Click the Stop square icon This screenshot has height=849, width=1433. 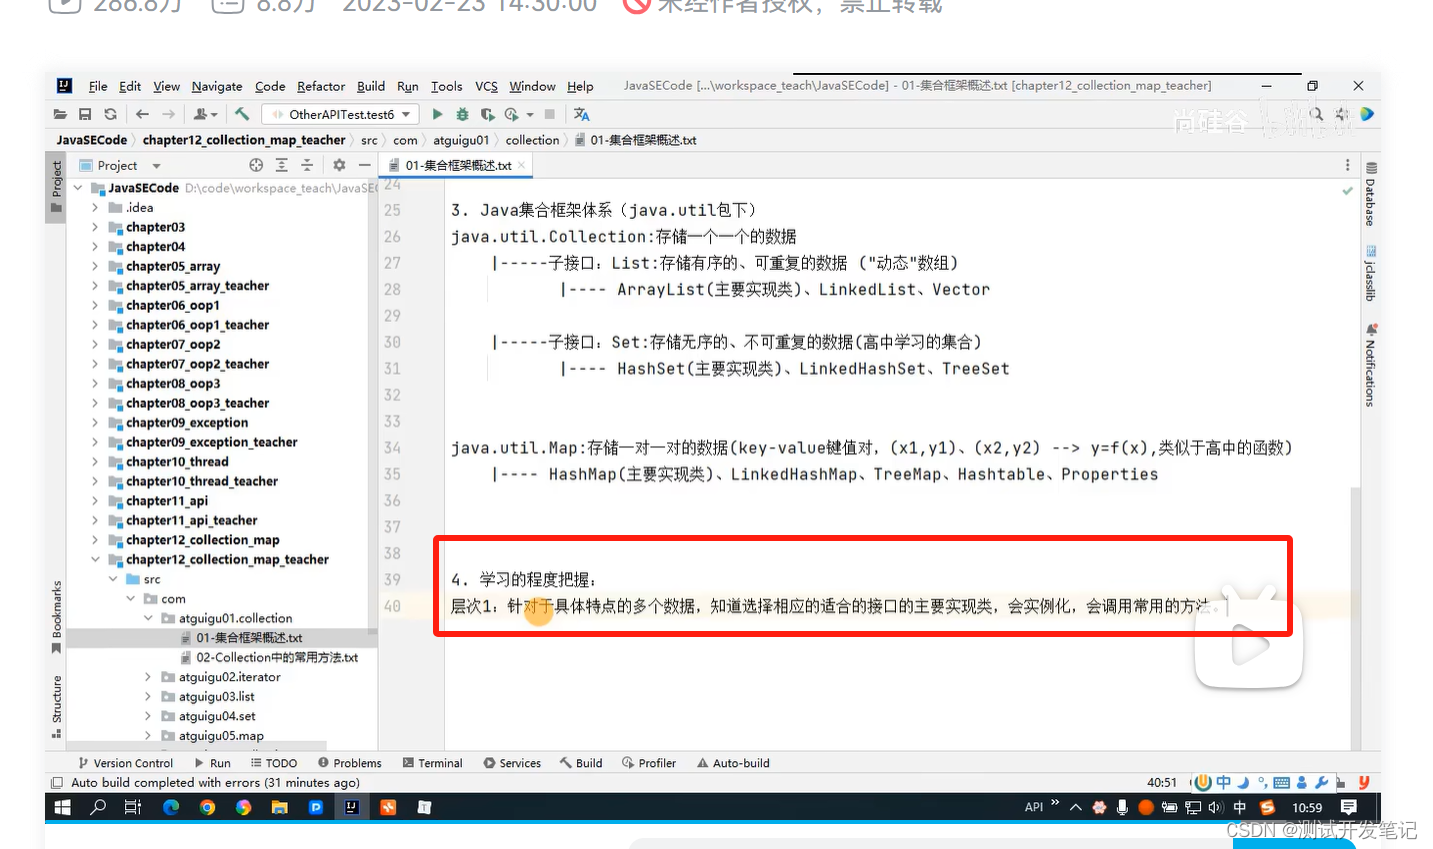pos(550,114)
